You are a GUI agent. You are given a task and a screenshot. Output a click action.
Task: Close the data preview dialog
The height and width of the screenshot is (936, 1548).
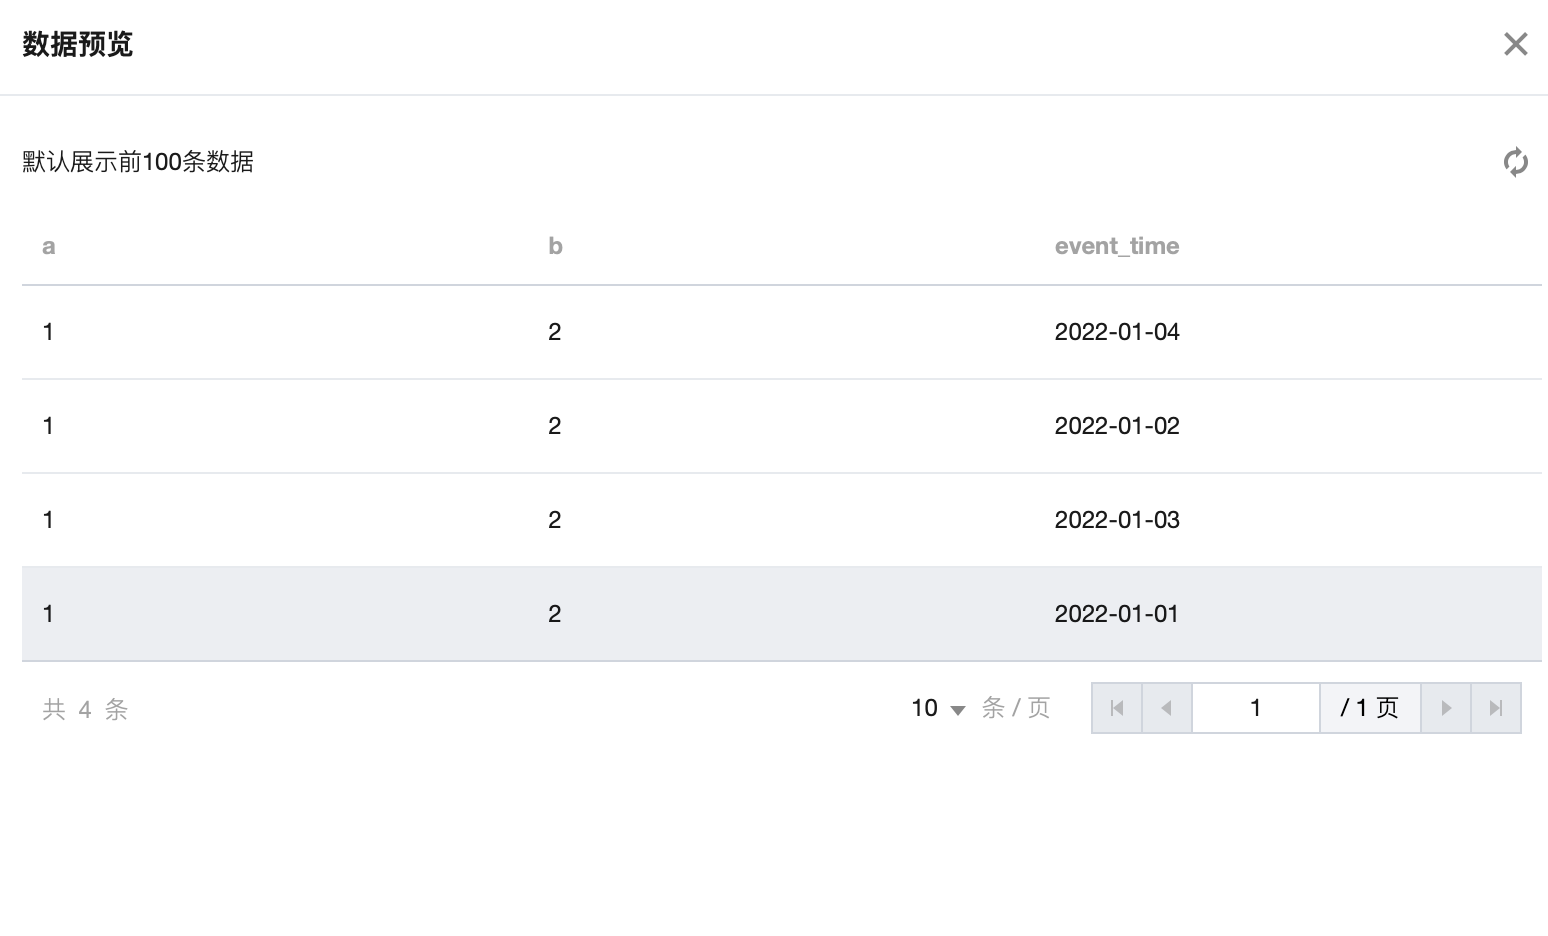pyautogui.click(x=1515, y=44)
